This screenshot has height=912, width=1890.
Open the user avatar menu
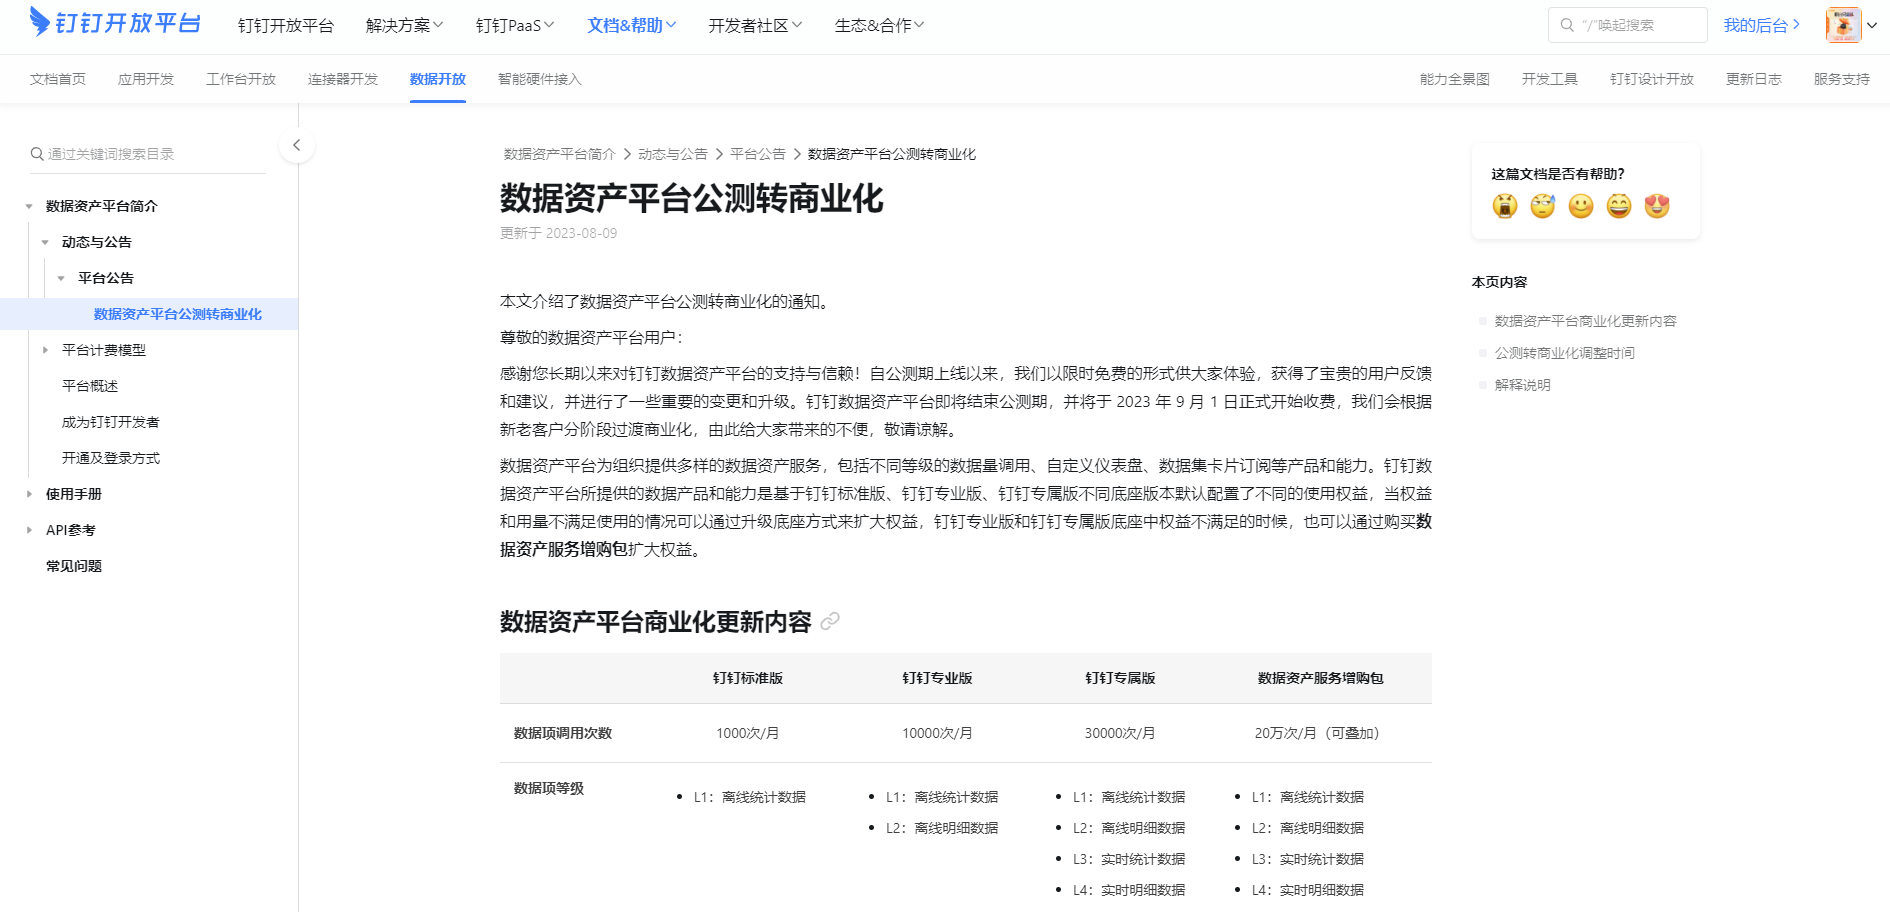(1843, 25)
